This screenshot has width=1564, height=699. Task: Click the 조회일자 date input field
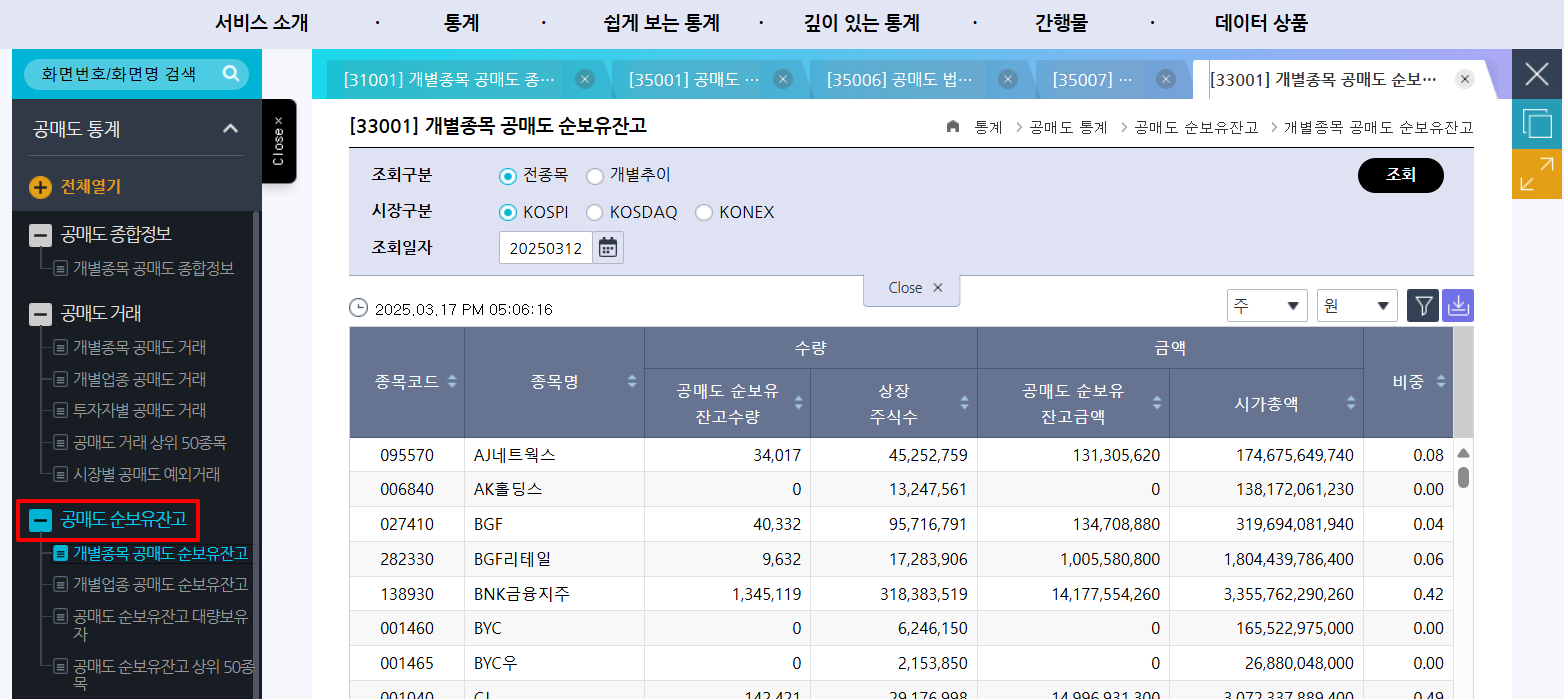coord(546,248)
